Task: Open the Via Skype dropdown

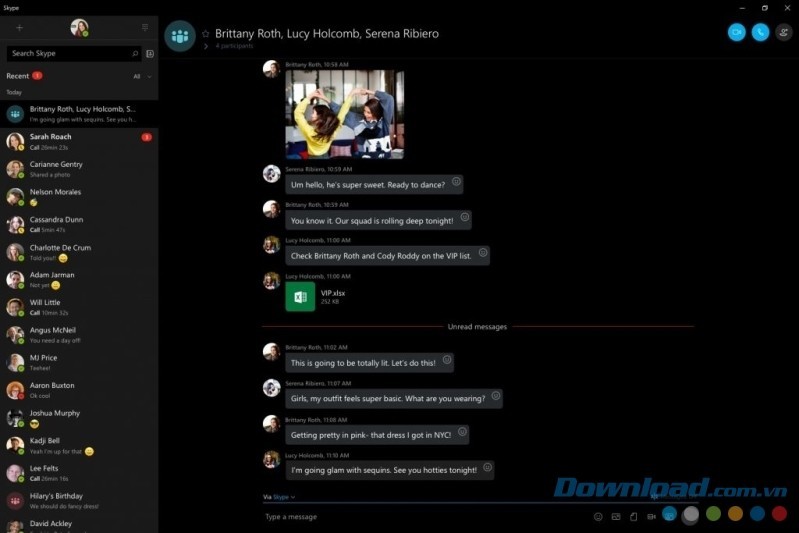Action: click(279, 497)
